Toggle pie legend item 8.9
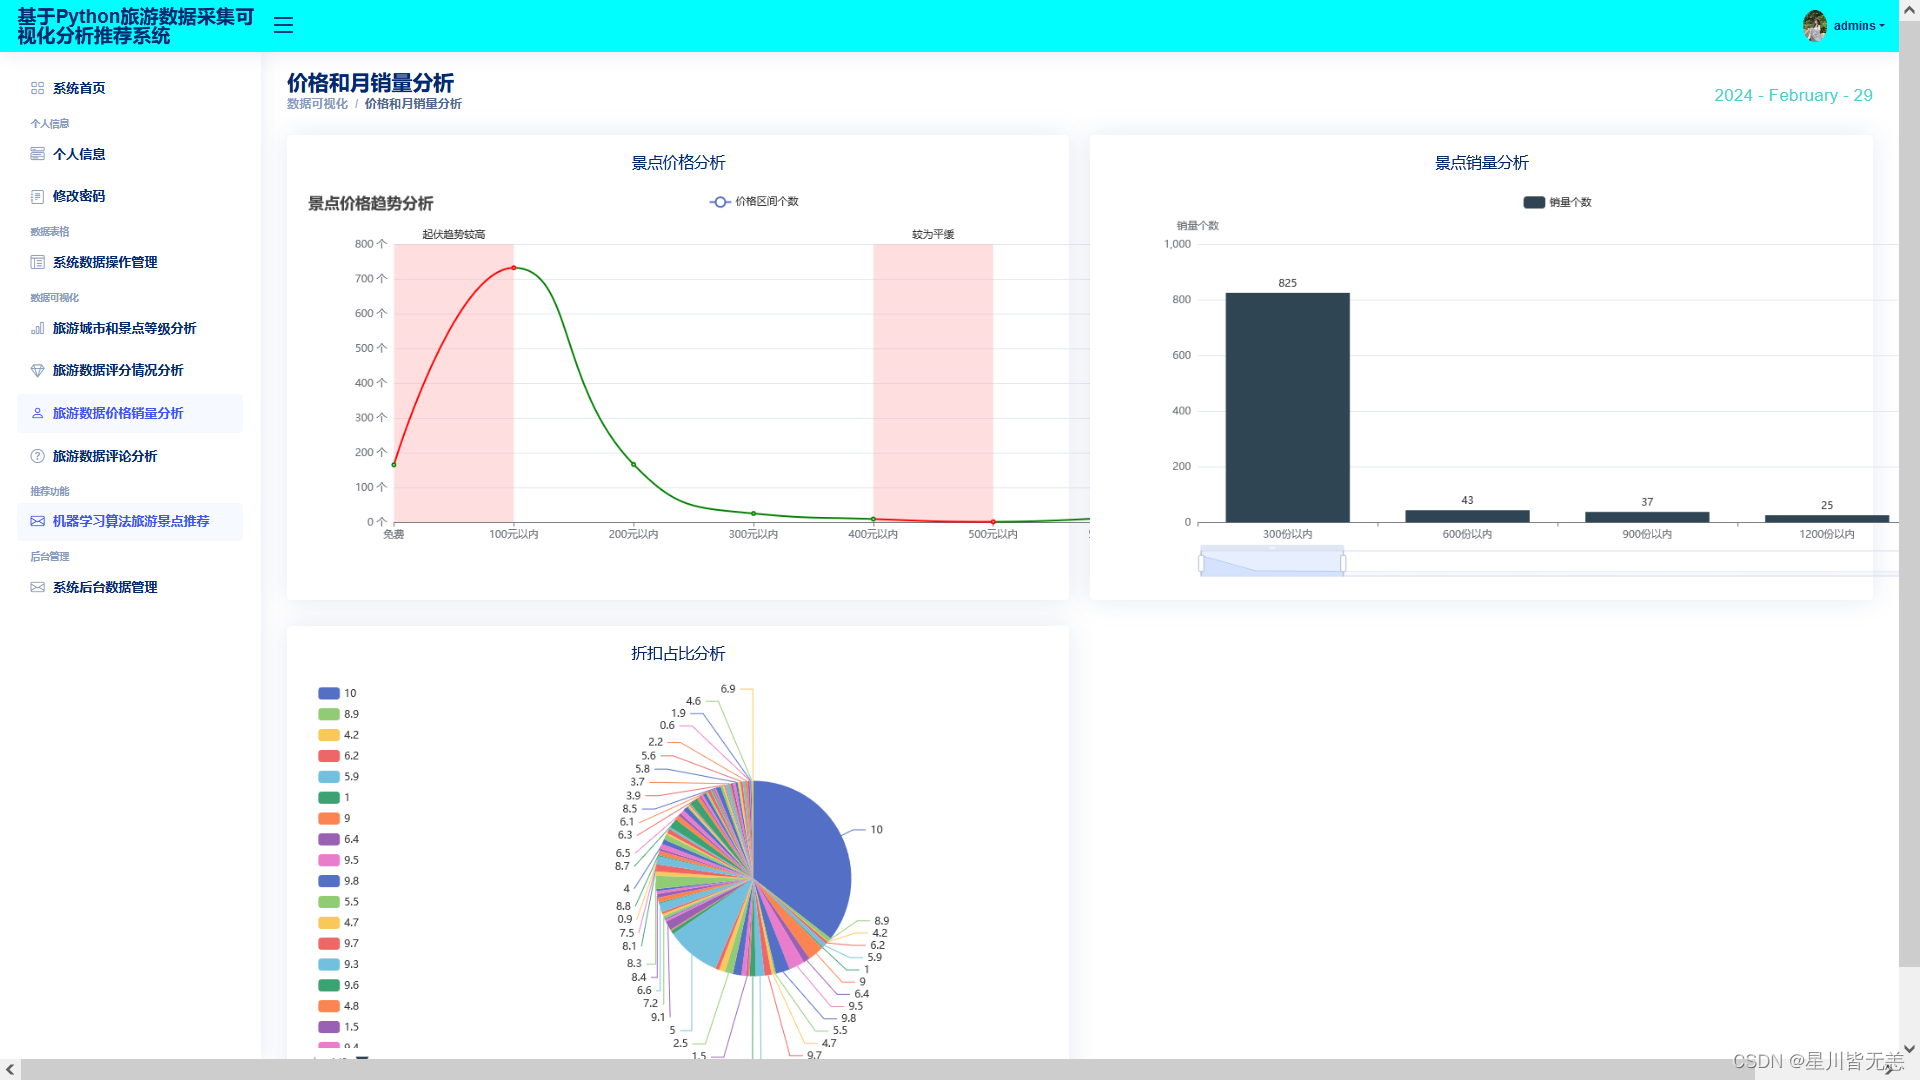This screenshot has width=1920, height=1080. coord(338,714)
